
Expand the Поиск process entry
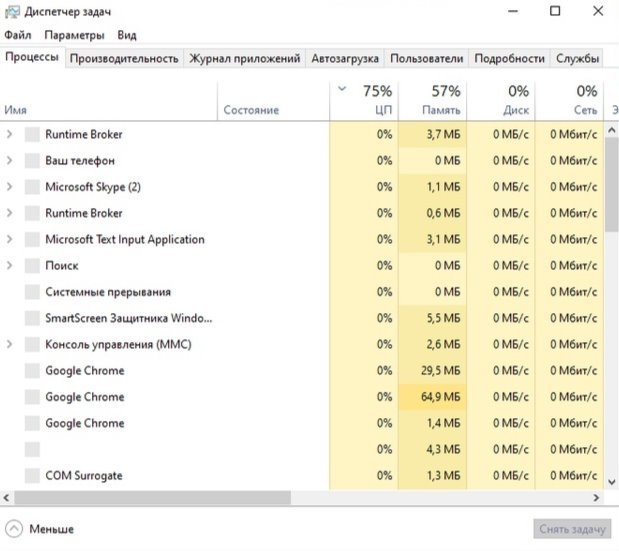(10, 266)
